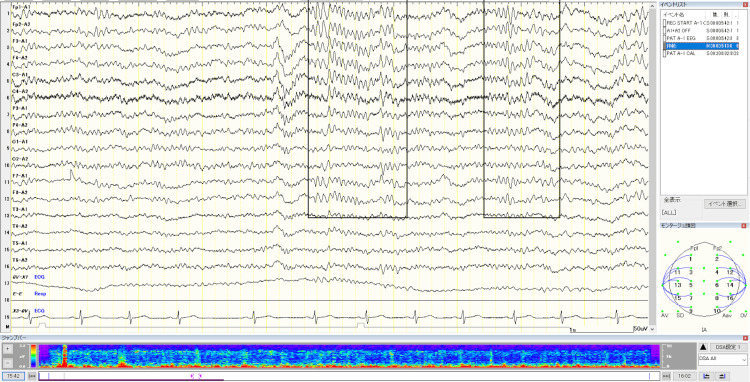Click the pink position marker on timeline
The width and height of the screenshot is (750, 382).
coord(196,376)
